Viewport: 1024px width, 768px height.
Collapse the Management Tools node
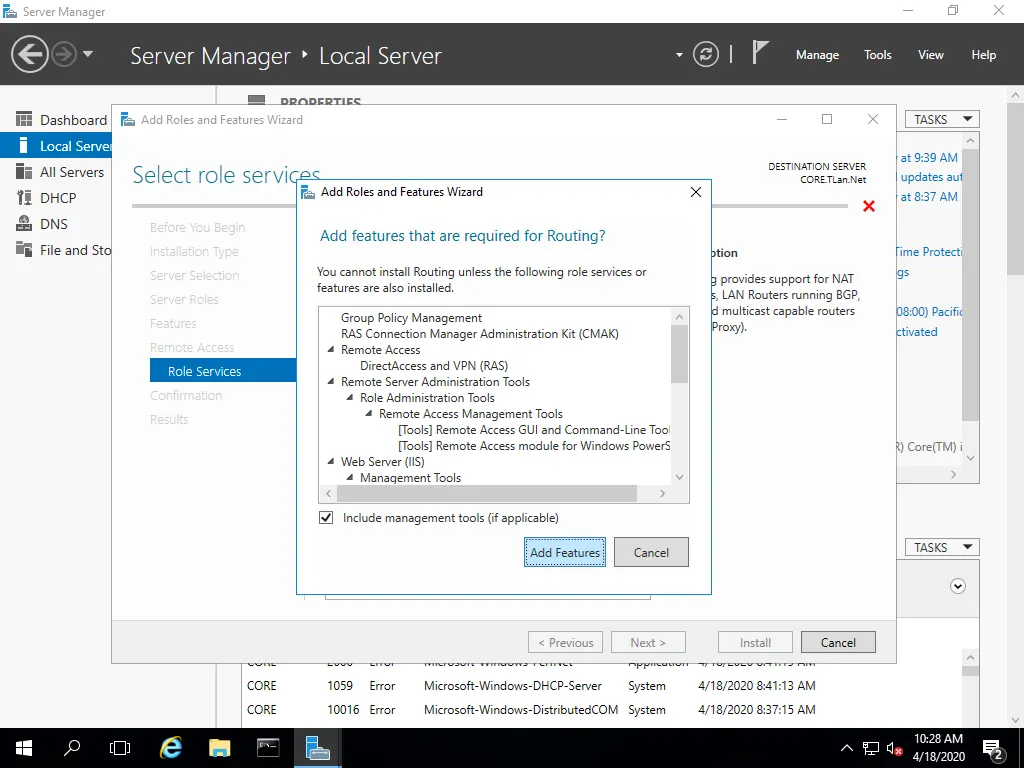coord(349,478)
